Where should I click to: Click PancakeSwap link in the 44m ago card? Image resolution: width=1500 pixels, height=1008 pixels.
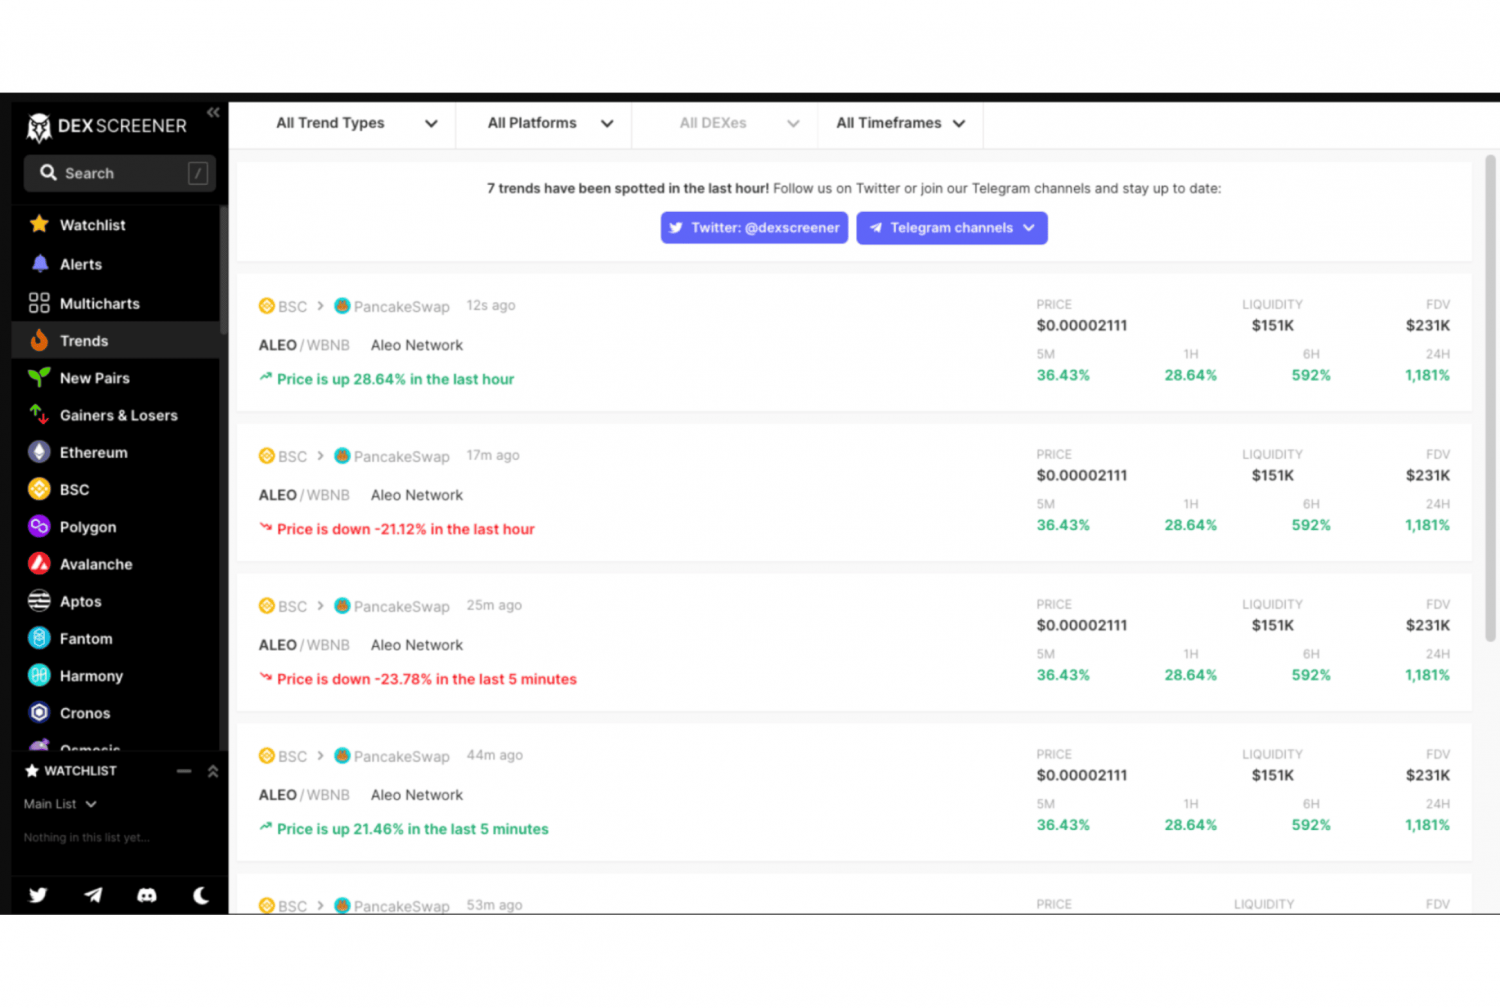point(392,756)
